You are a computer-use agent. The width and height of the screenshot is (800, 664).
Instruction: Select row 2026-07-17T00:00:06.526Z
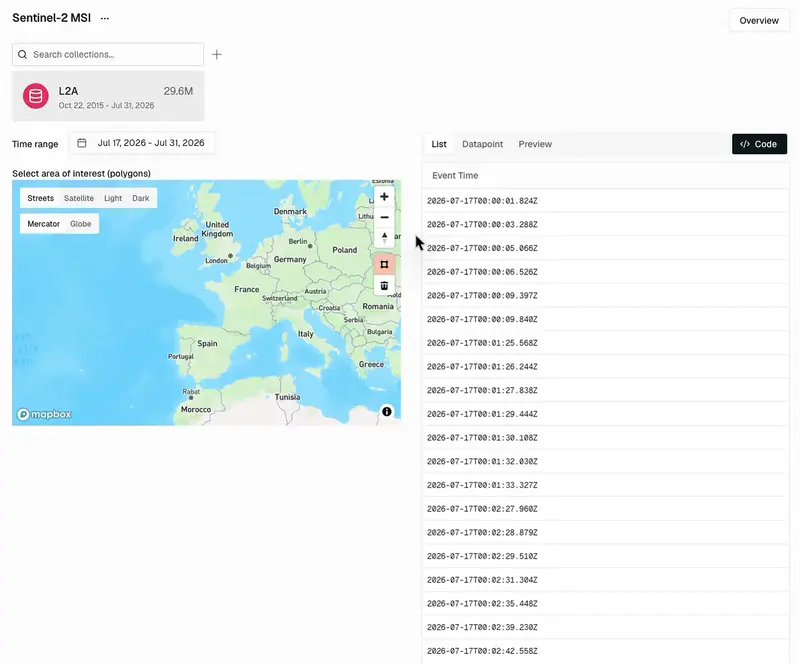605,272
